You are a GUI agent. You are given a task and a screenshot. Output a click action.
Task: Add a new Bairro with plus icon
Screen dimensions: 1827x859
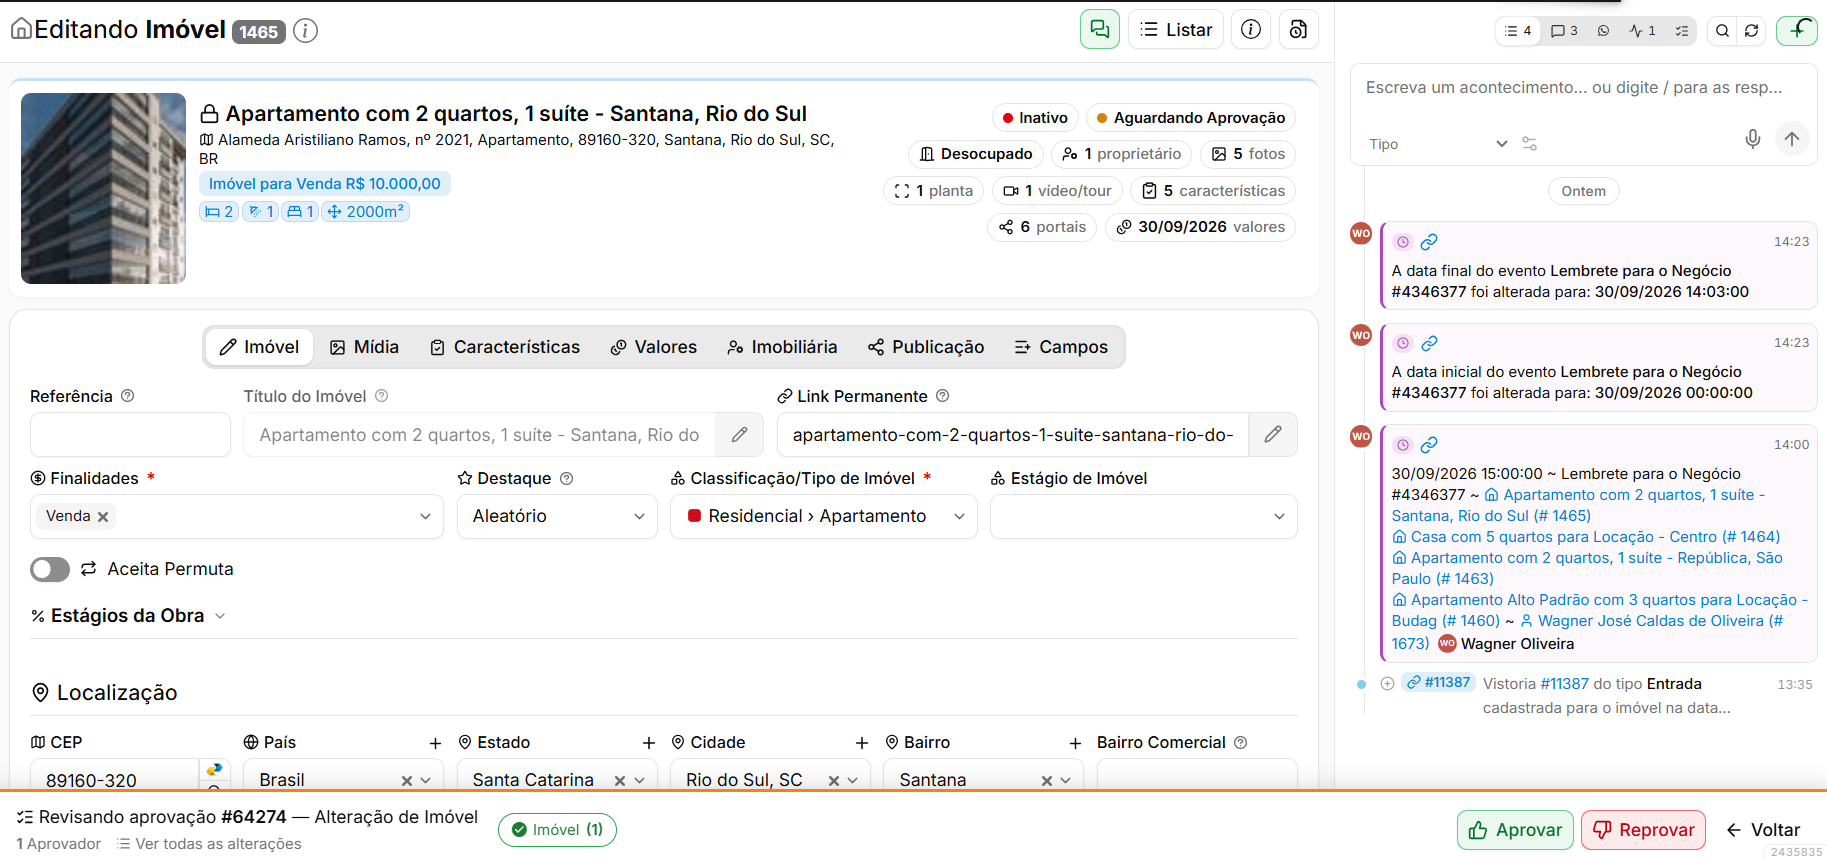tap(1075, 743)
